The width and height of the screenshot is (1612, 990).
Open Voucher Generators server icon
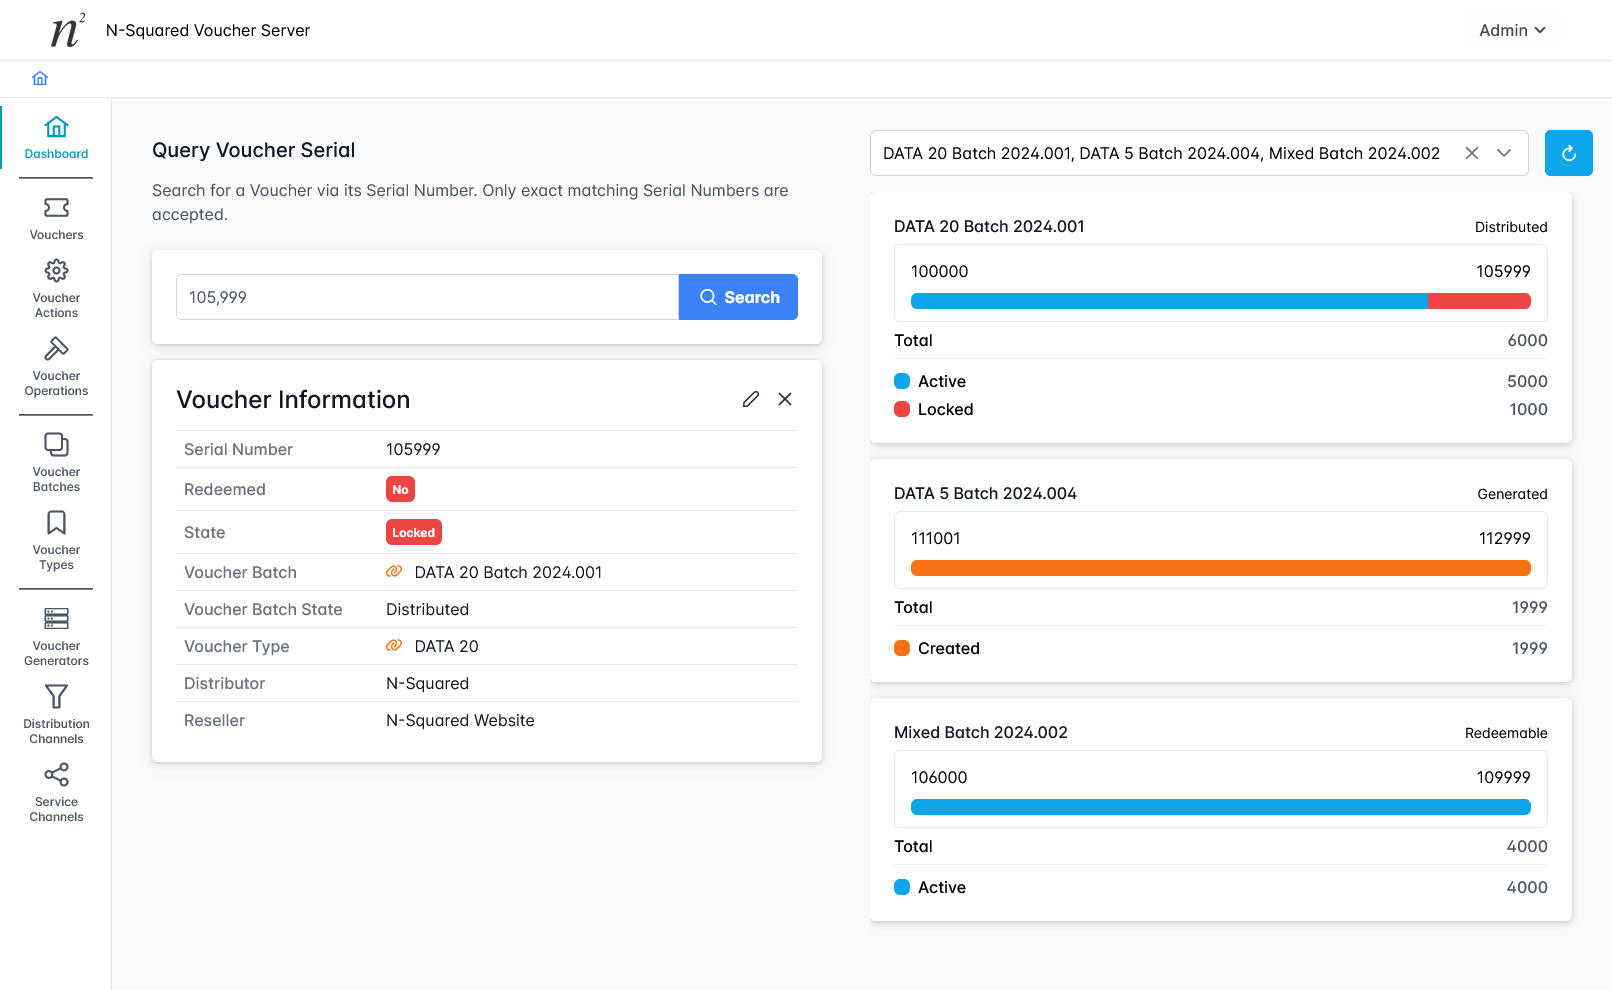pyautogui.click(x=56, y=619)
